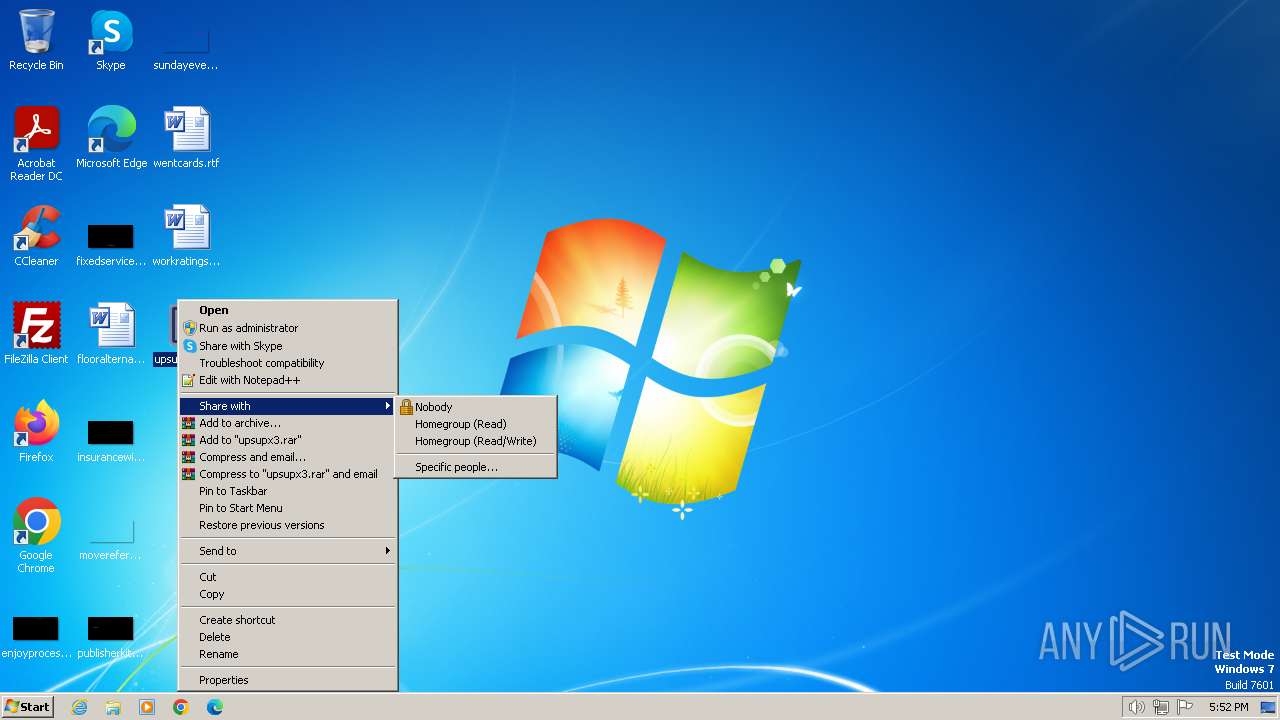Choose Cut in the context menu
The image size is (1280, 720).
click(x=288, y=577)
